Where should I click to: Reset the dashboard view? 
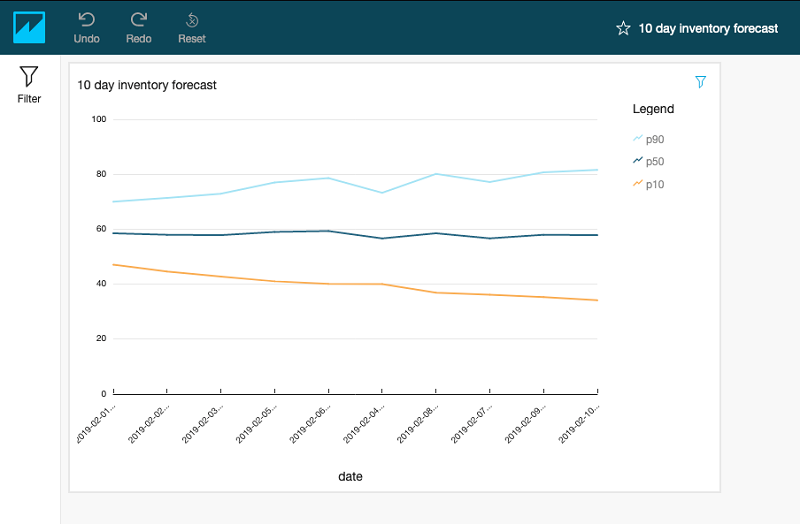pos(192,28)
